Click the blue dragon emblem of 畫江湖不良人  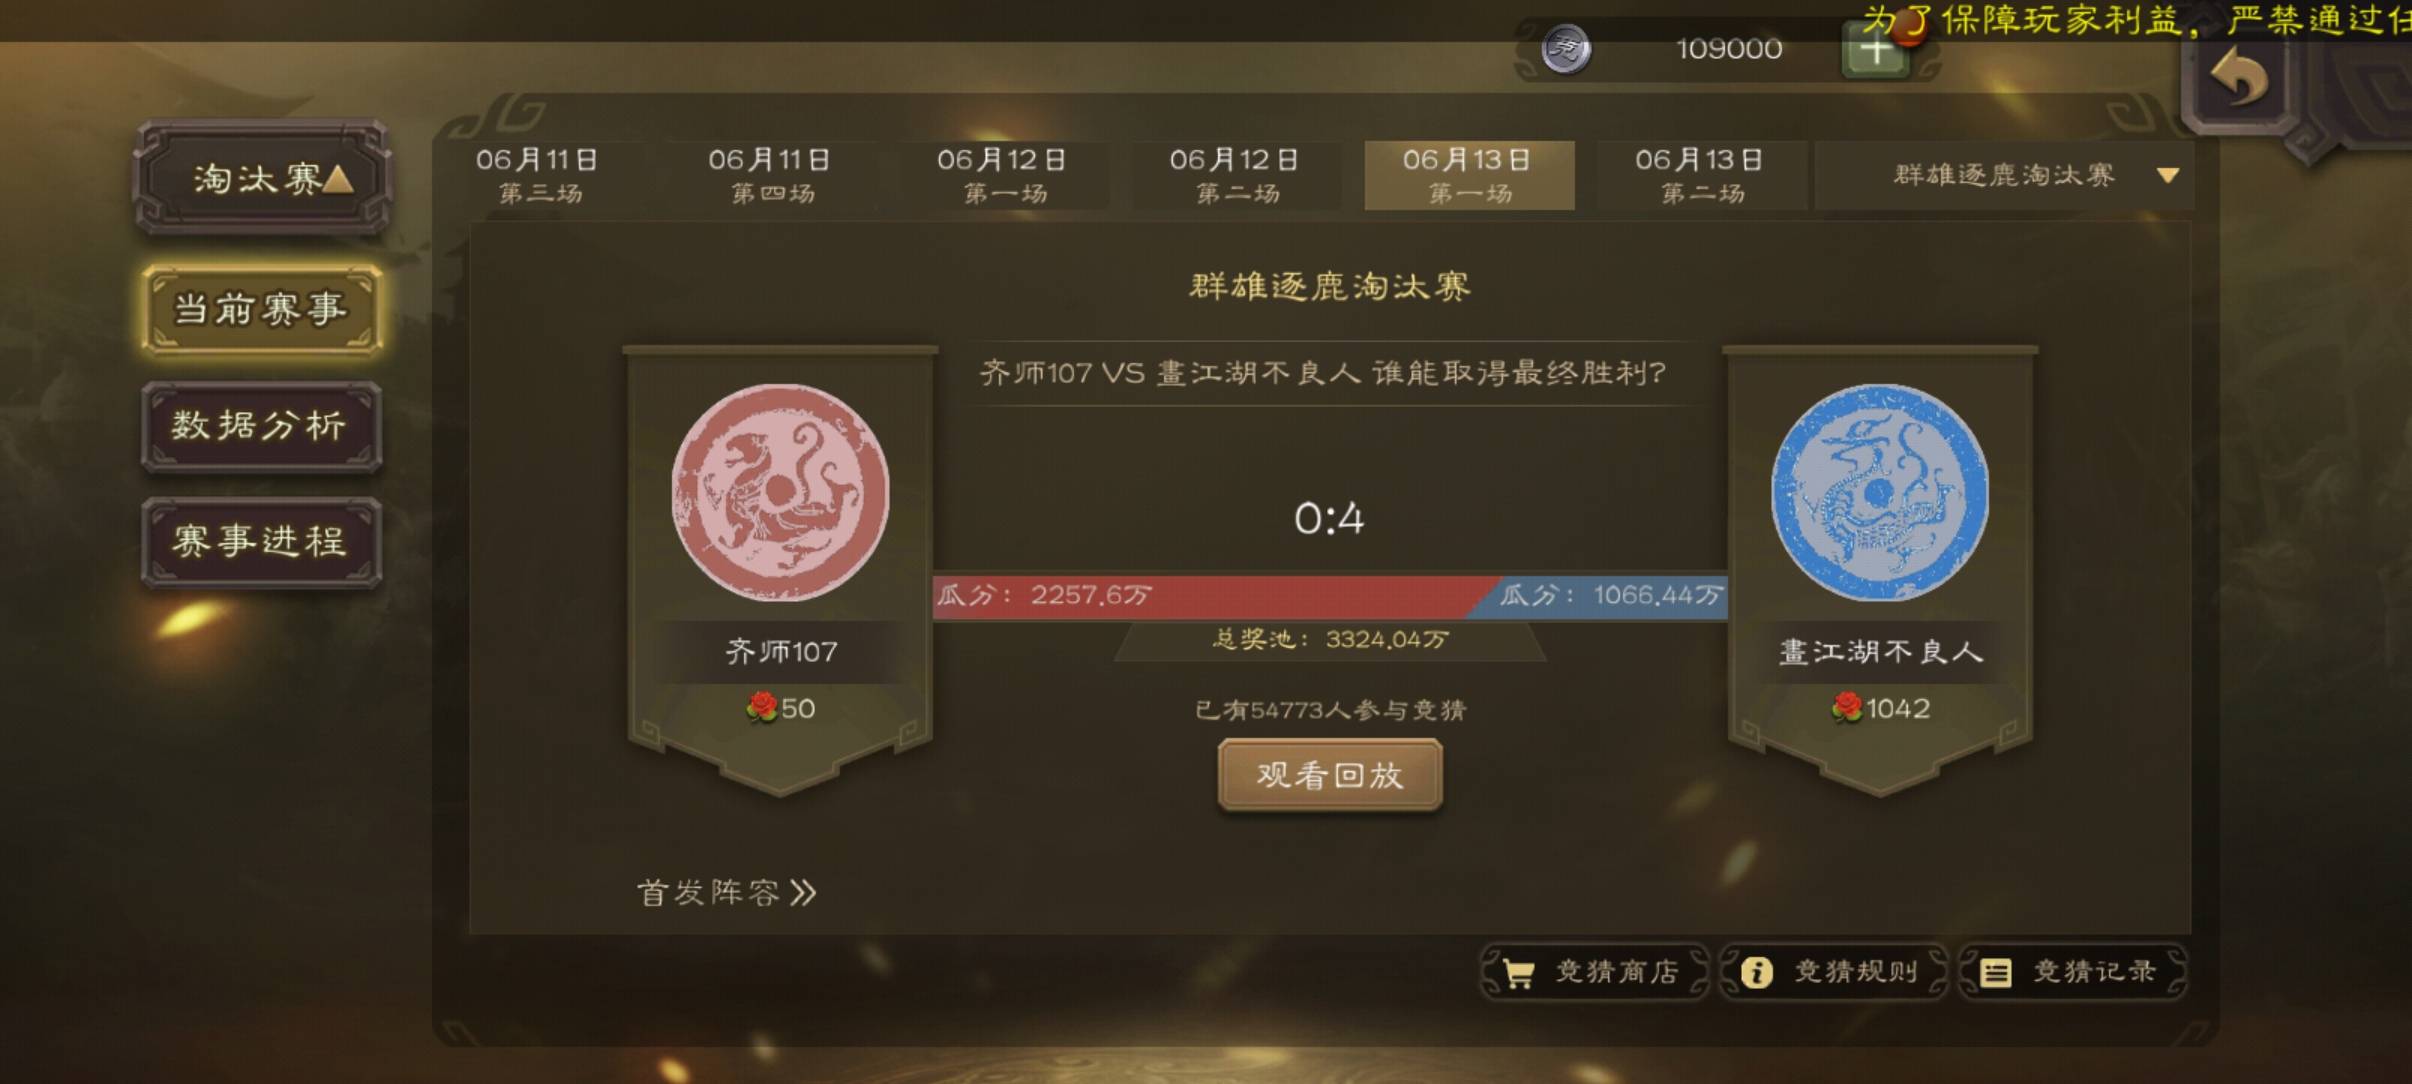click(x=1880, y=492)
